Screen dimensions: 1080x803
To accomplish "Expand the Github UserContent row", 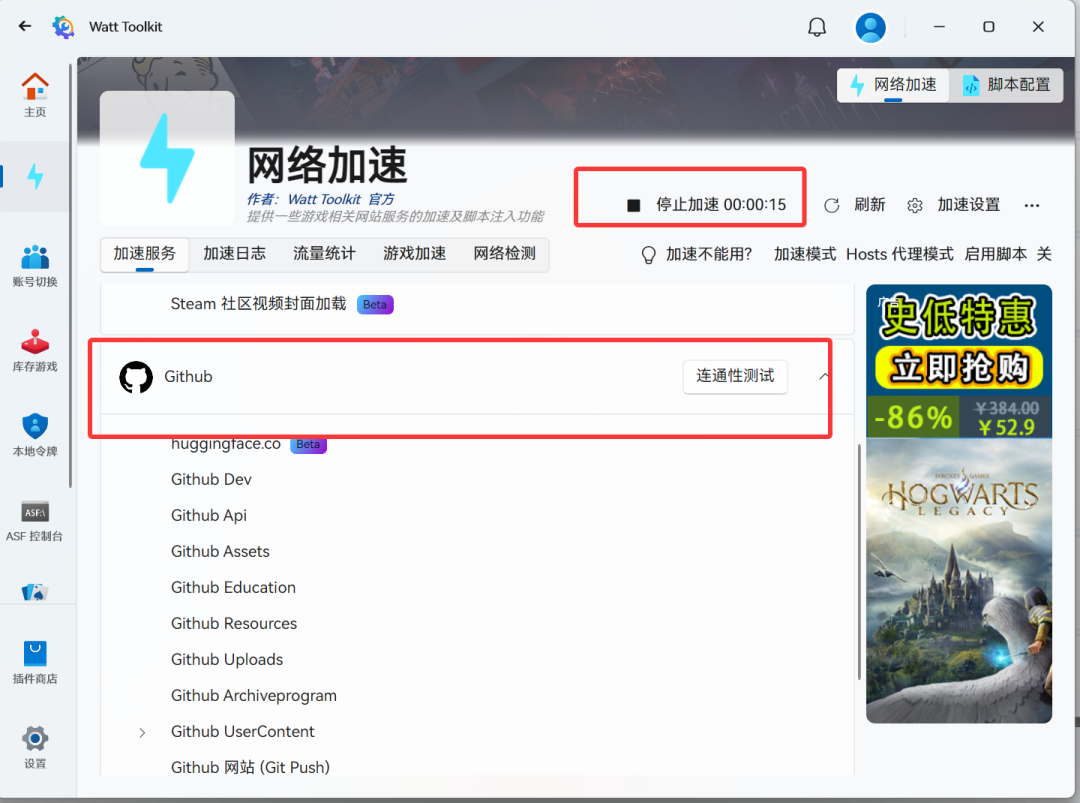I will [142, 732].
